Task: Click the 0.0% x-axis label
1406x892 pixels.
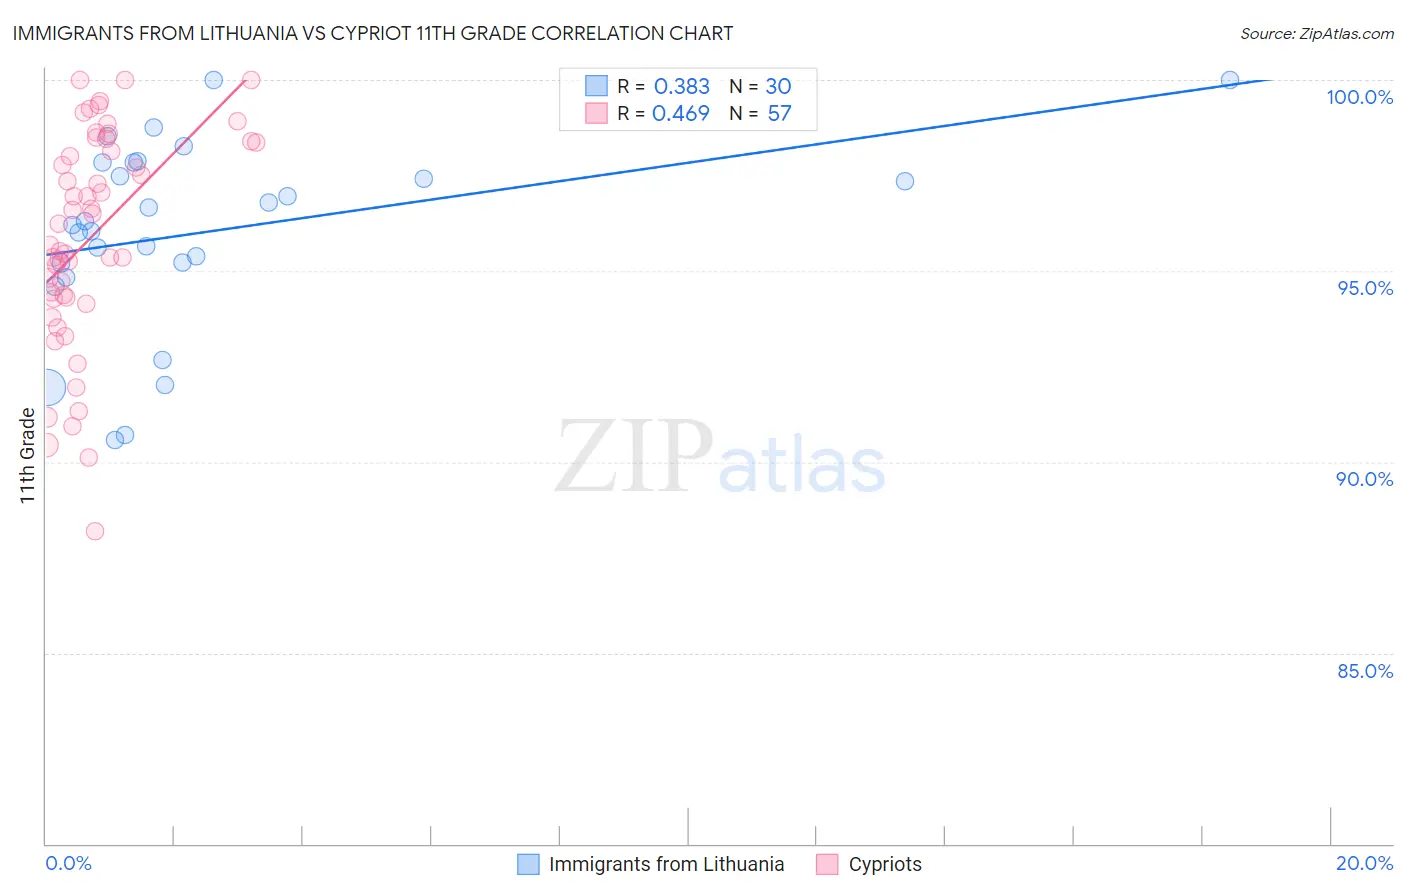Action: (x=69, y=863)
